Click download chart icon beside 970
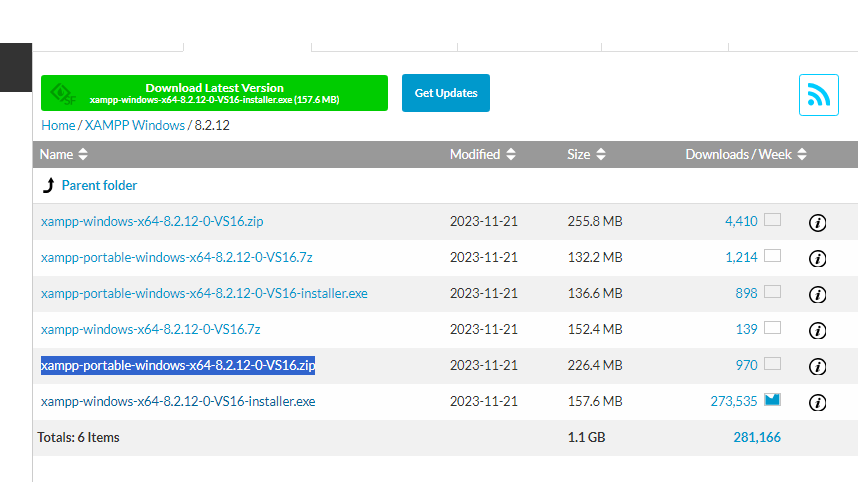858x482 pixels. click(x=773, y=364)
